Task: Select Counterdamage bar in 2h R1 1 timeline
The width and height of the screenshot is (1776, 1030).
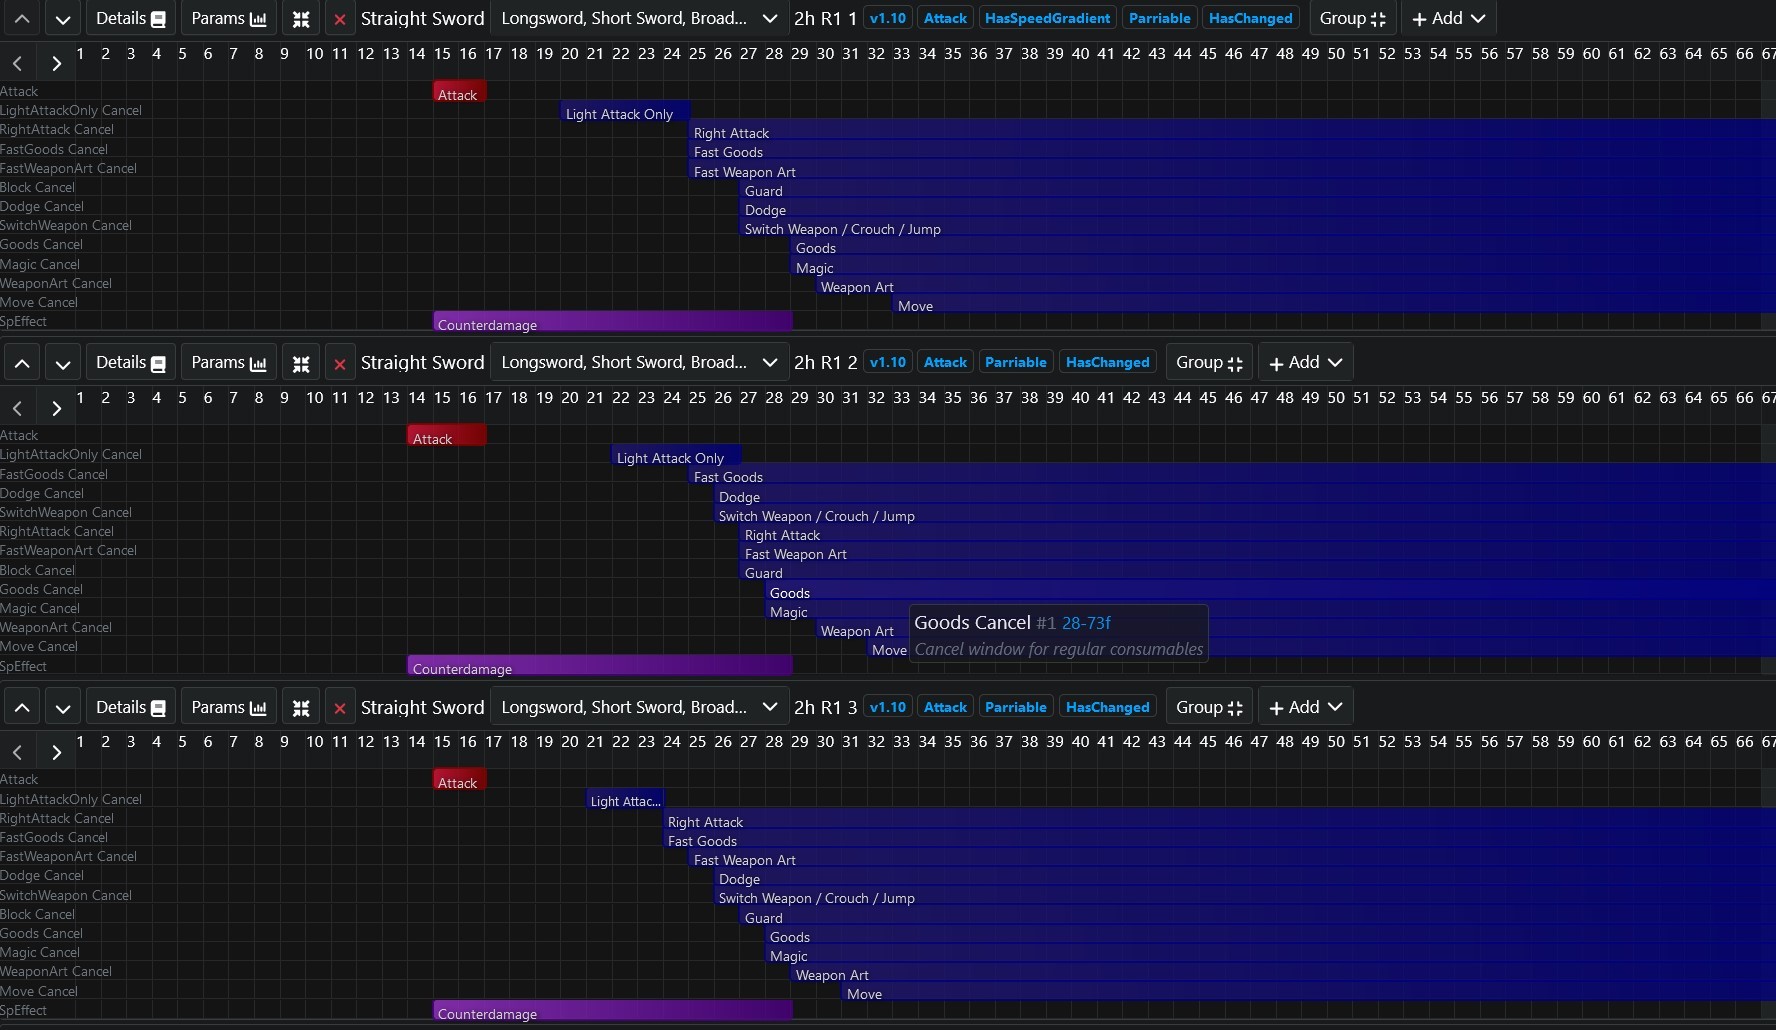Action: [x=613, y=323]
